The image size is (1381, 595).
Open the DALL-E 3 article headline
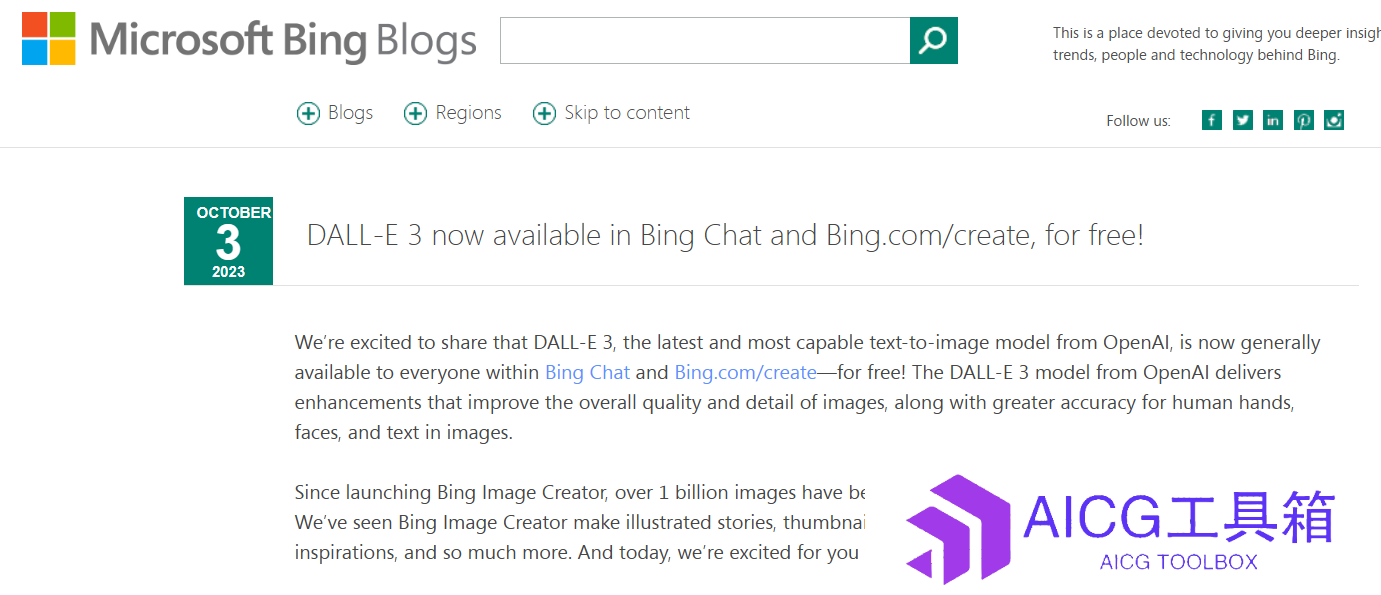725,235
